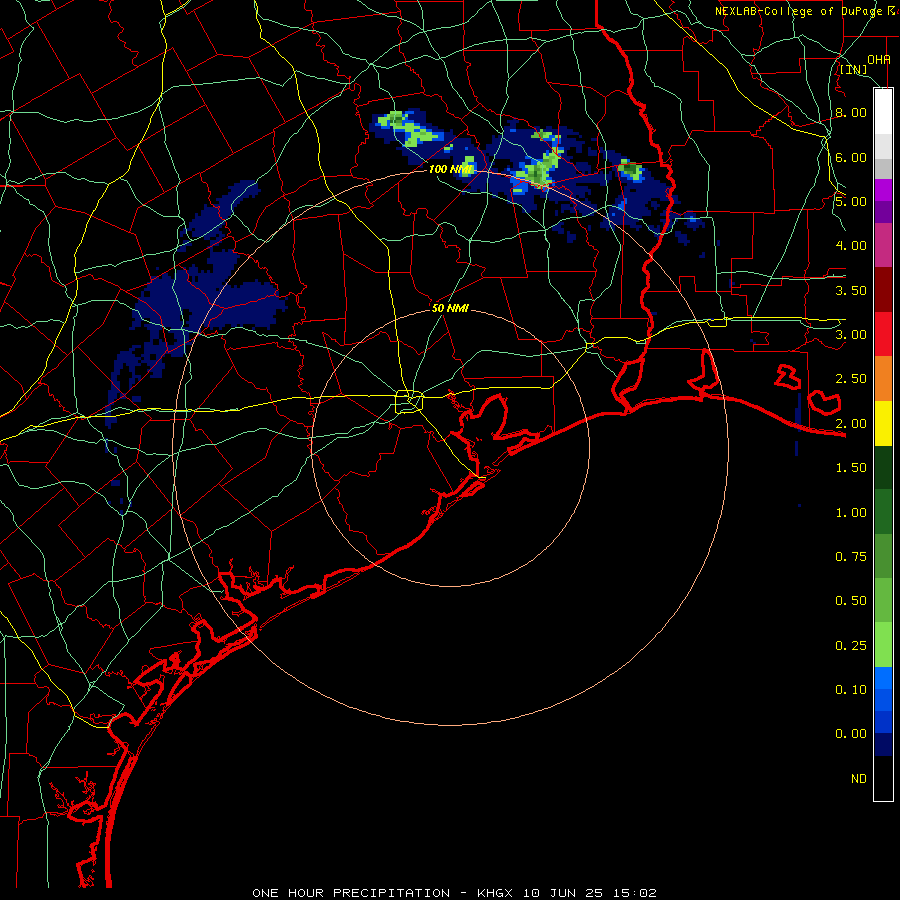Click the '0.25' scale label
The height and width of the screenshot is (900, 900).
(851, 646)
